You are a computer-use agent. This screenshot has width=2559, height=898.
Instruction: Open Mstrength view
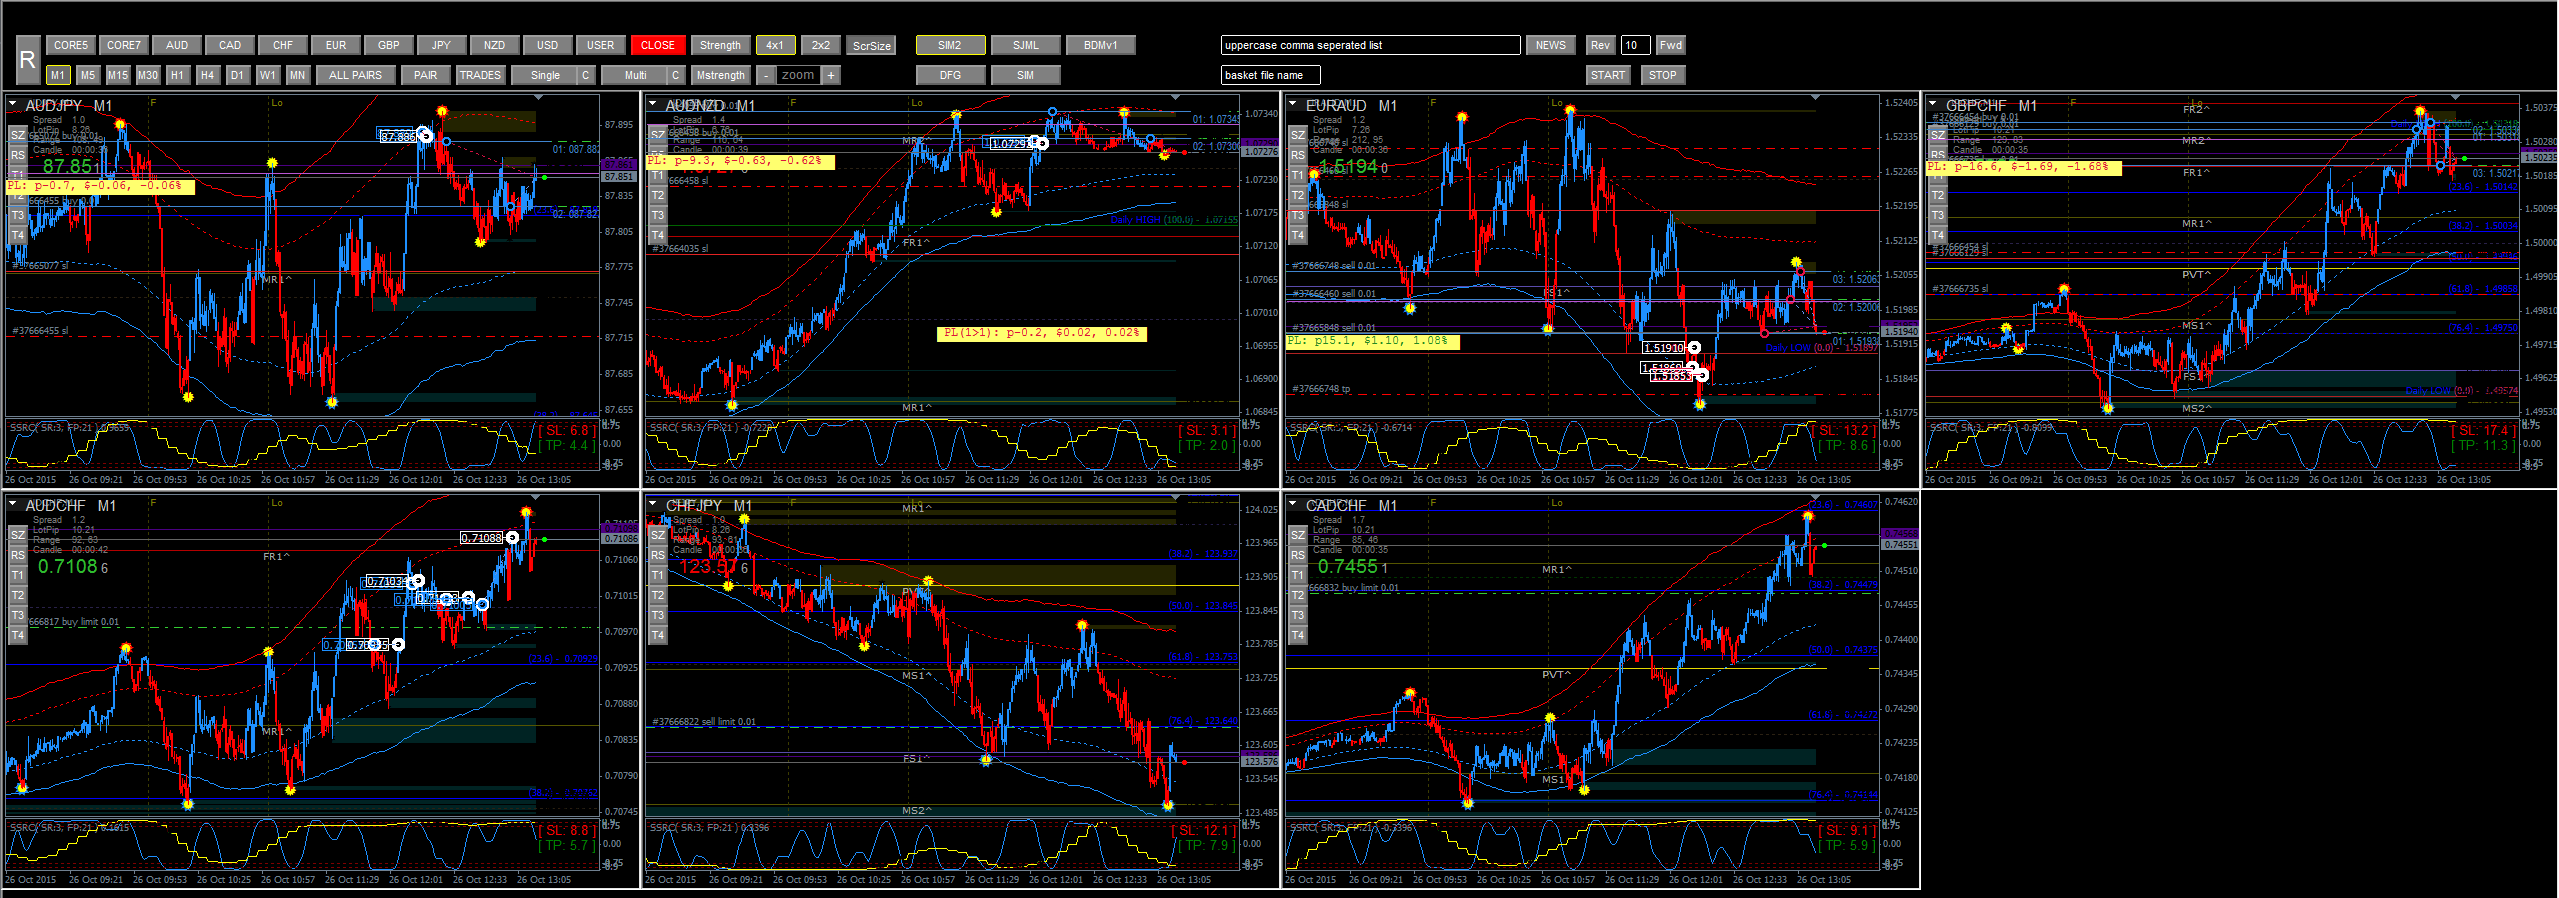tap(720, 75)
